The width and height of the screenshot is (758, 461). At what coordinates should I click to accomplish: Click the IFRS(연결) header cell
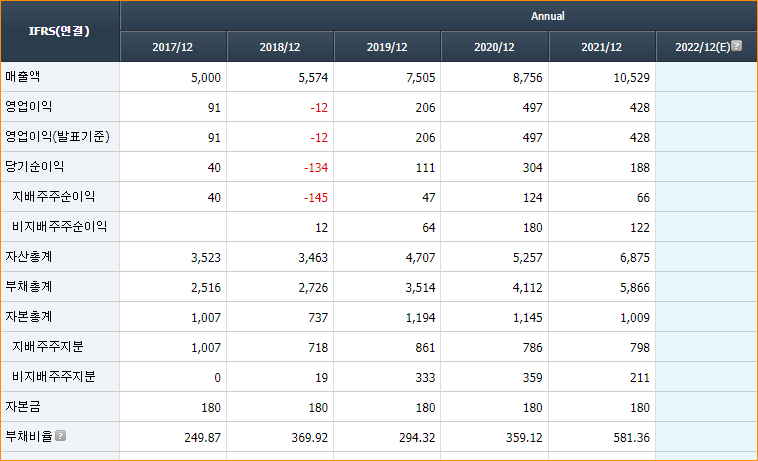pyautogui.click(x=59, y=31)
